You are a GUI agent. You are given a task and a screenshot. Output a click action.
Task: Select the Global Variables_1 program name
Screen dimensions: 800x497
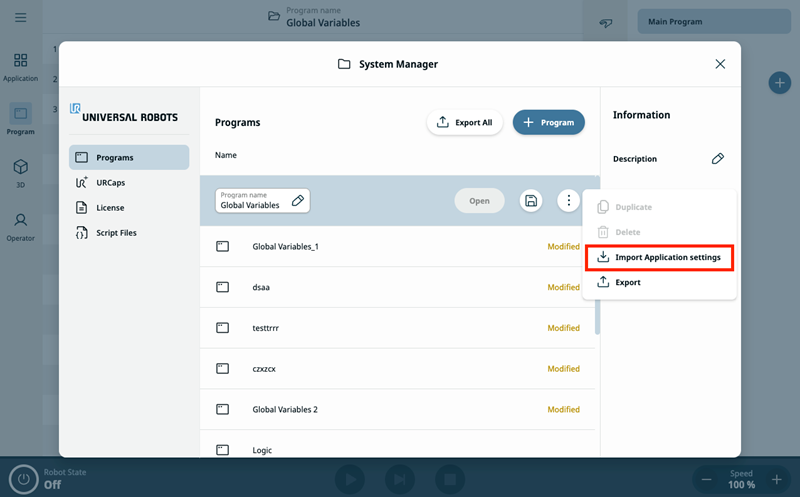(285, 246)
